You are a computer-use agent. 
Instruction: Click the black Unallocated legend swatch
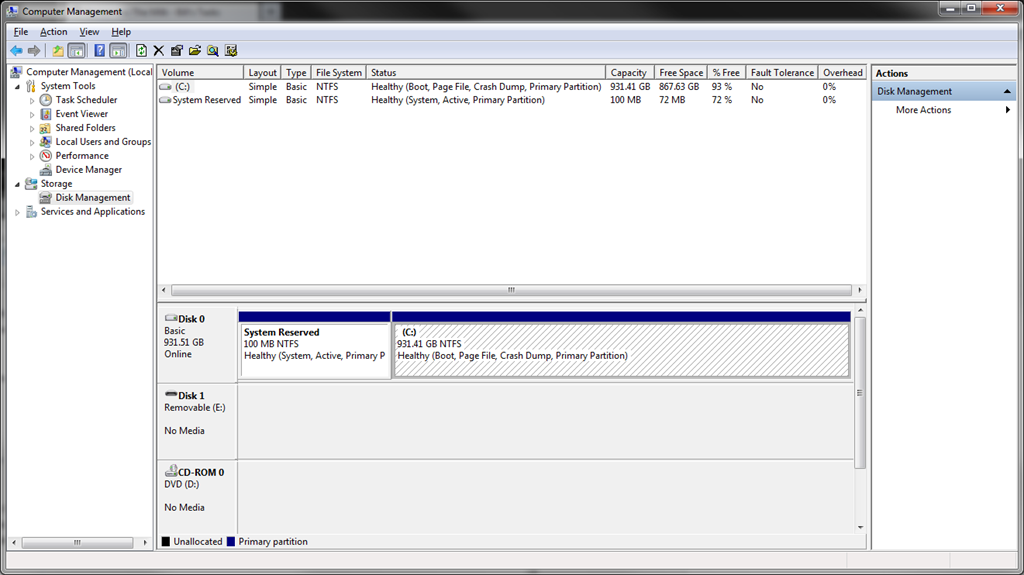166,542
